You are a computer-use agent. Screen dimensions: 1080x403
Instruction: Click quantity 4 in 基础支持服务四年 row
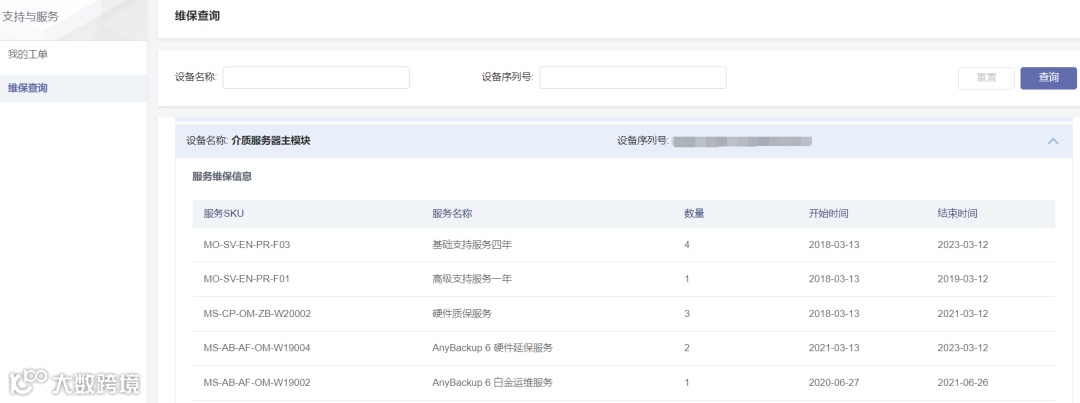pos(687,245)
